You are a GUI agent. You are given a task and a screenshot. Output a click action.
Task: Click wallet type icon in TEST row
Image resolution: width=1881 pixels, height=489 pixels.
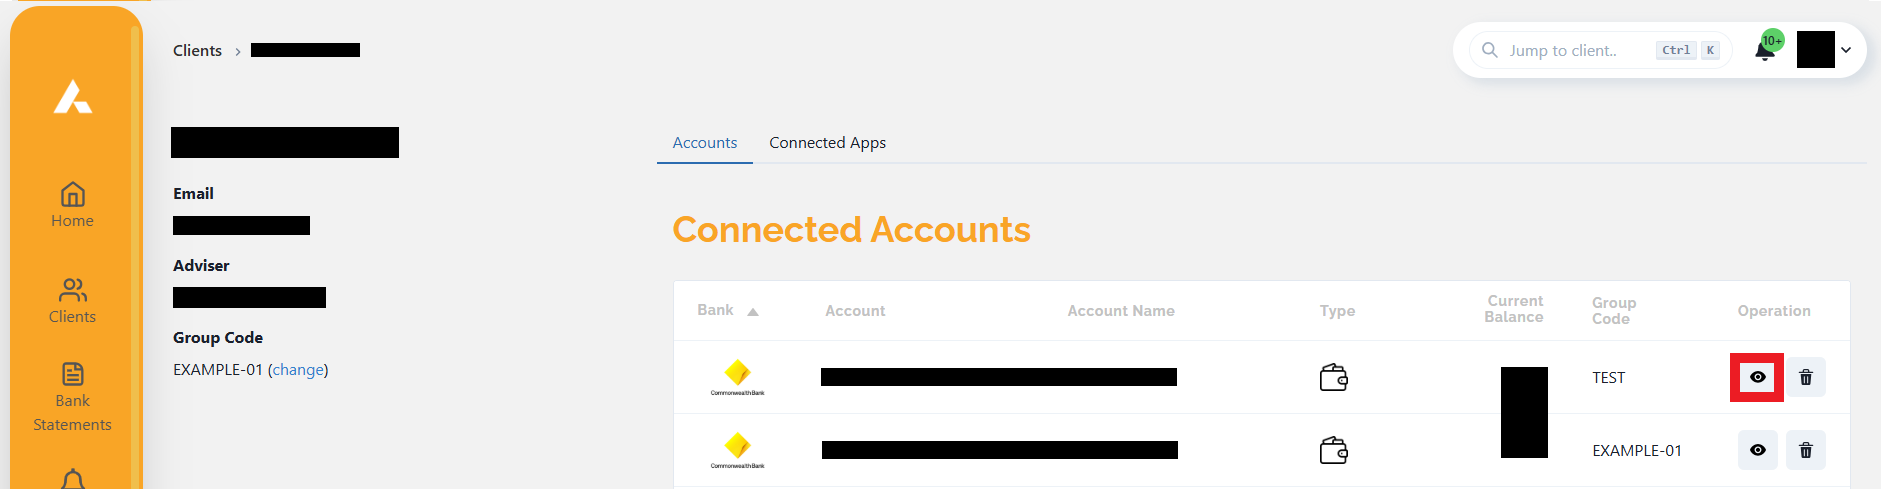point(1334,378)
